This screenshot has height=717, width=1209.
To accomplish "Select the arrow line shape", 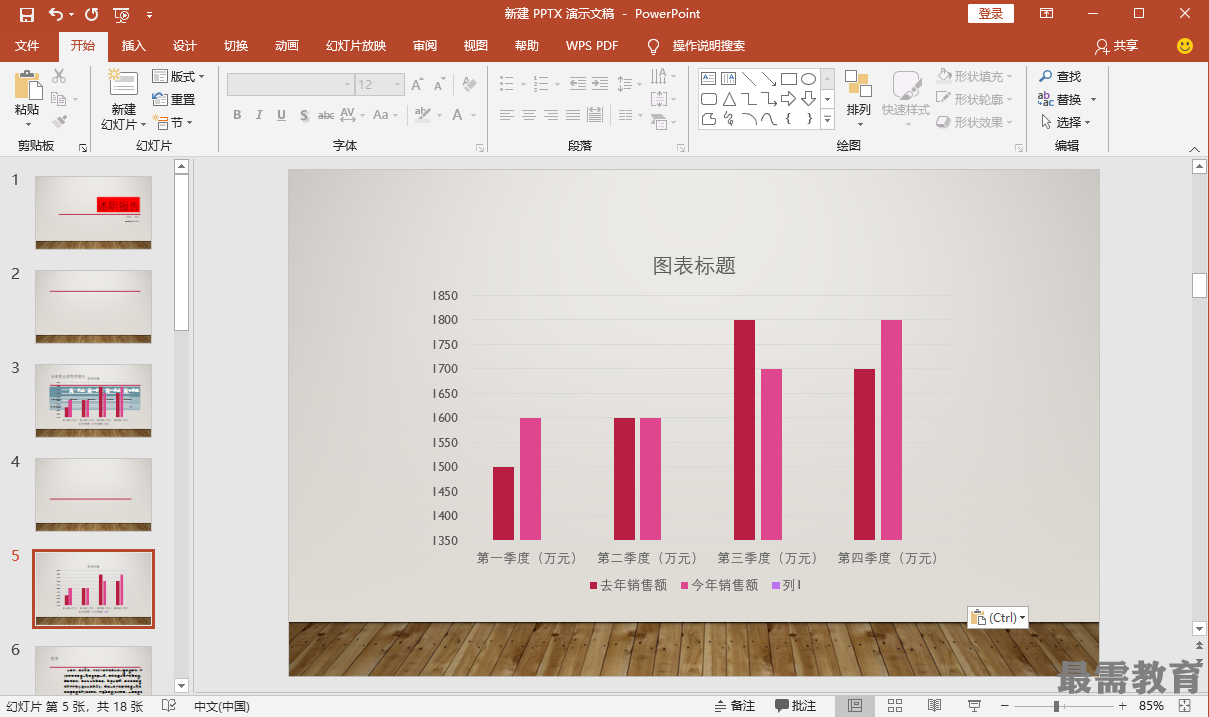I will coord(768,78).
